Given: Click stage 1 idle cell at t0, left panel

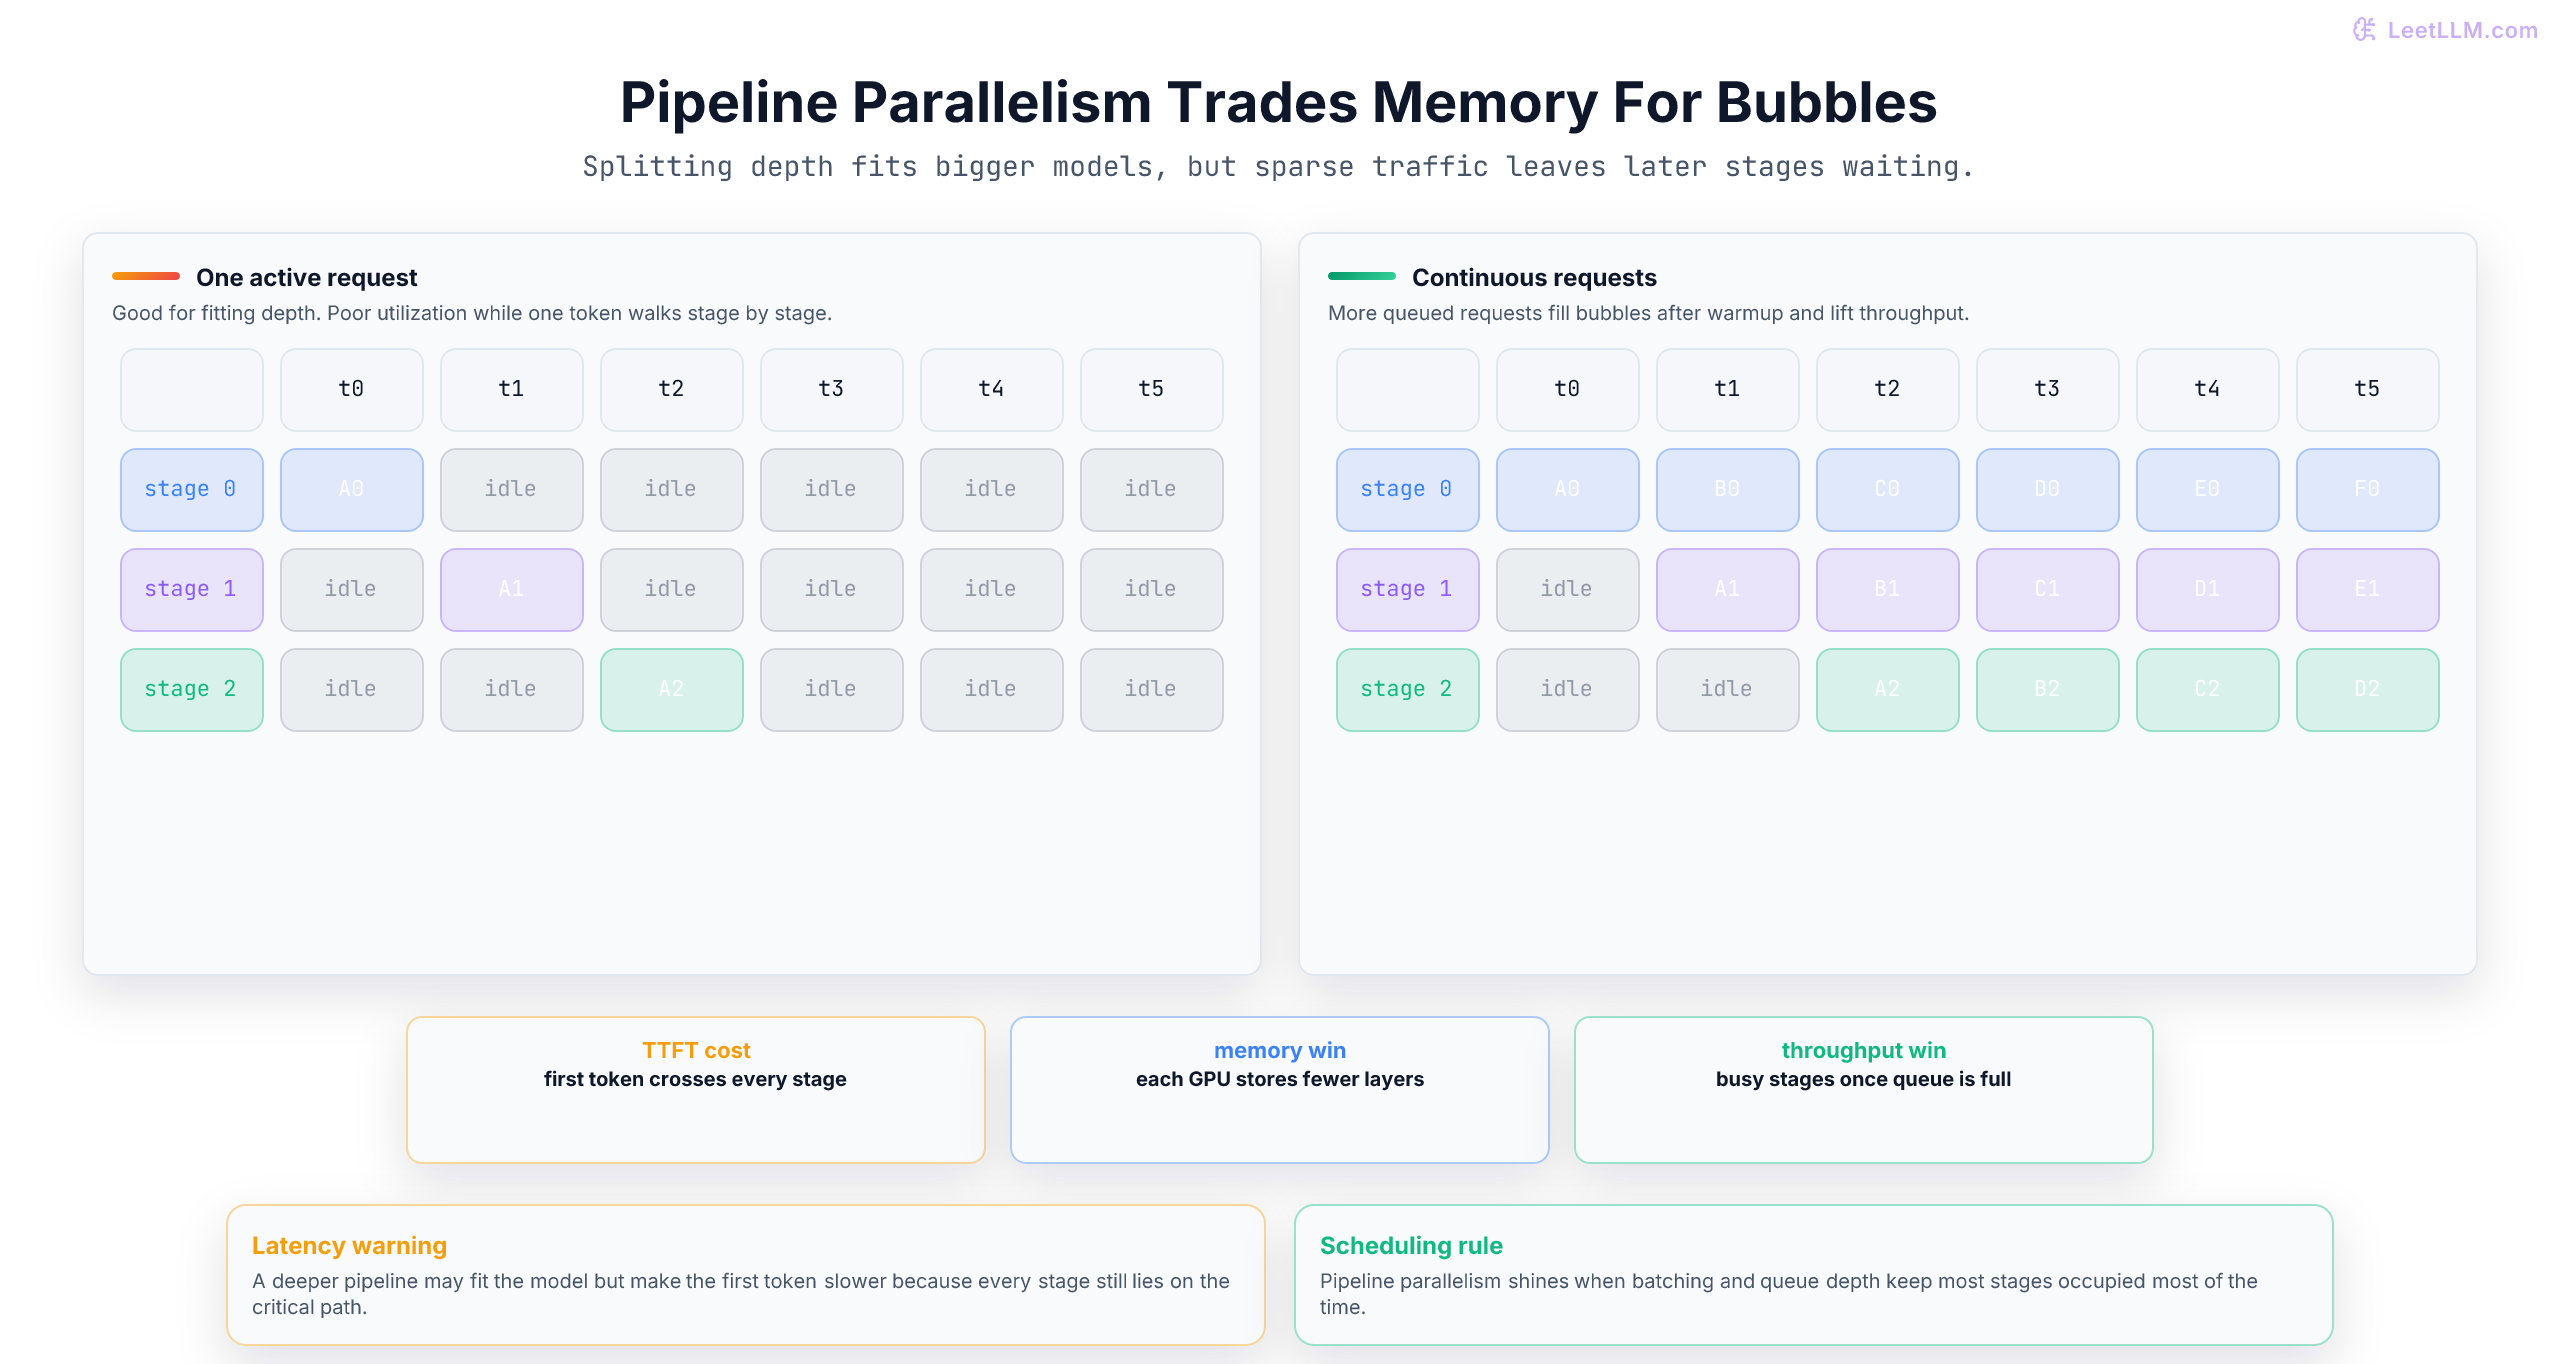Looking at the screenshot, I should tap(352, 589).
